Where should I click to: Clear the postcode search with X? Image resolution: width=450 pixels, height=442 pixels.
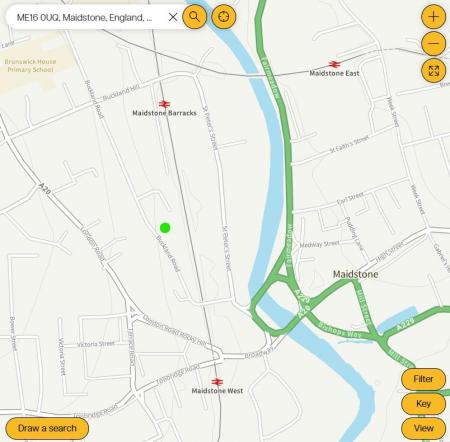pyautogui.click(x=173, y=17)
